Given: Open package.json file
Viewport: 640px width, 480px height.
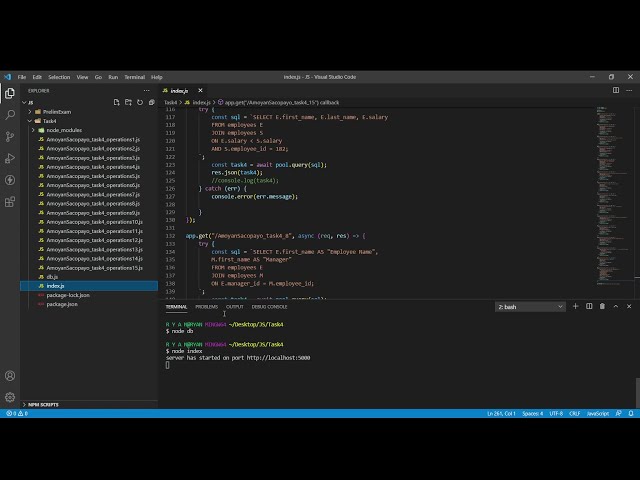Looking at the screenshot, I should 62,304.
